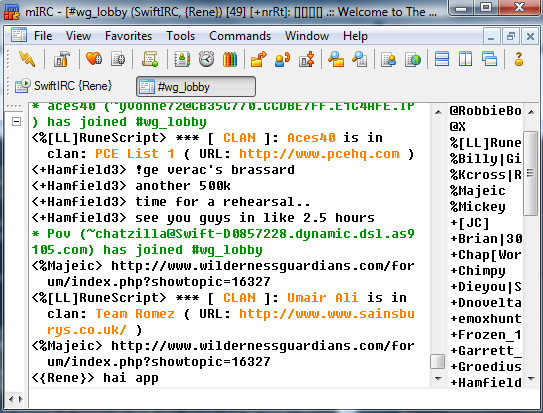The height and width of the screenshot is (413, 543).
Task: Tile windows vertically via toolbar icon
Action: pos(465,59)
